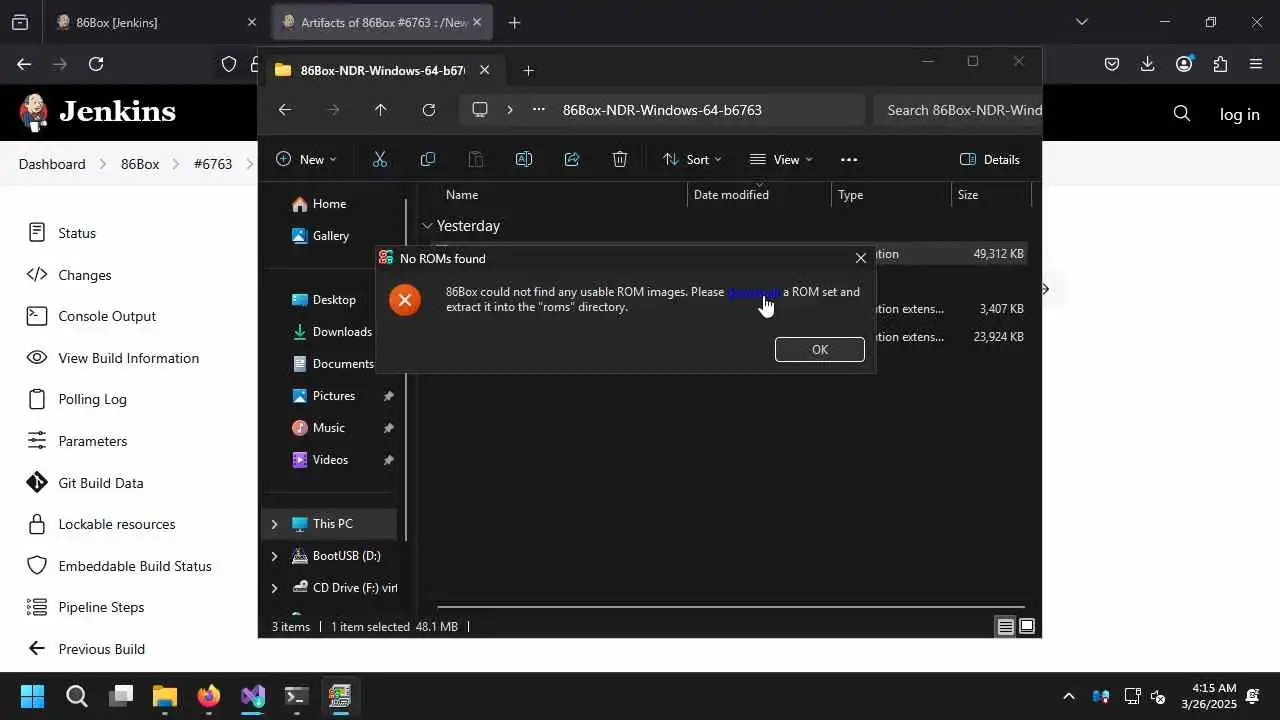The image size is (1280, 720).
Task: Open Git Build Data in Jenkins sidebar
Action: click(x=100, y=483)
